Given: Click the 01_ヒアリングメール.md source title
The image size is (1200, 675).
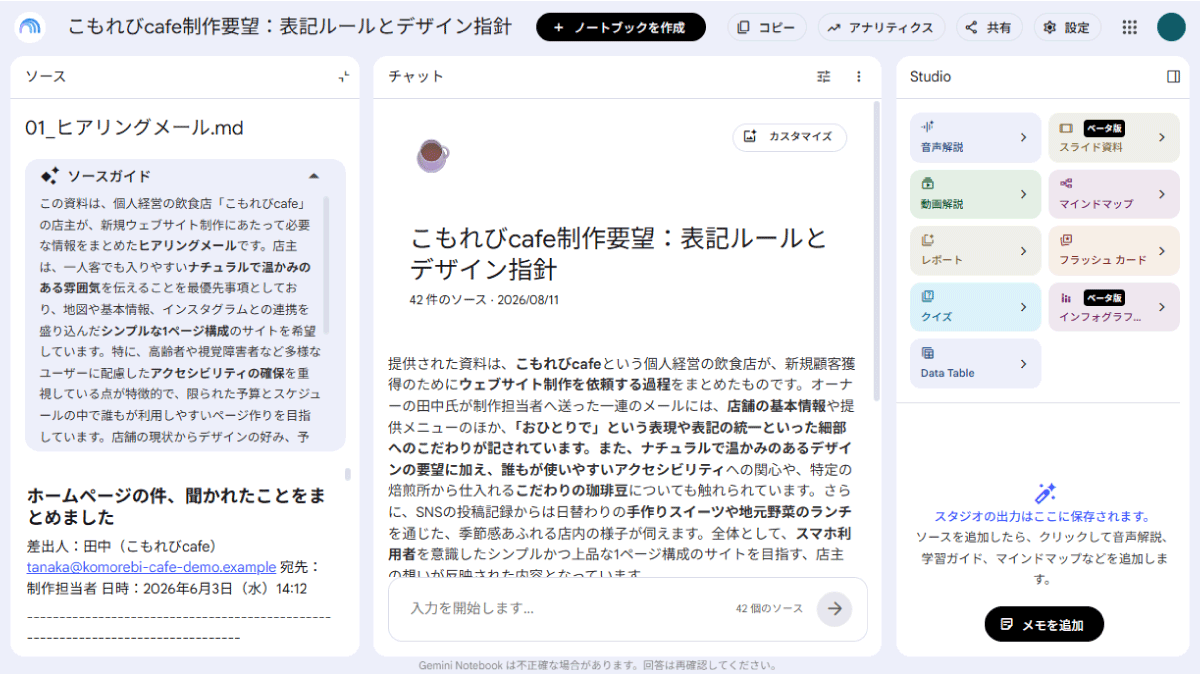Looking at the screenshot, I should (134, 127).
